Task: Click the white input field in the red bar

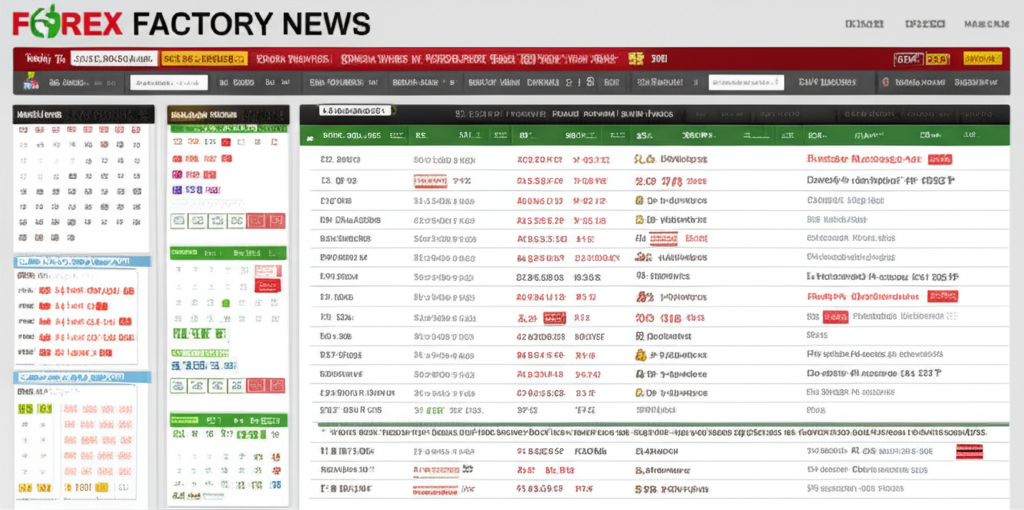Action: [x=114, y=59]
